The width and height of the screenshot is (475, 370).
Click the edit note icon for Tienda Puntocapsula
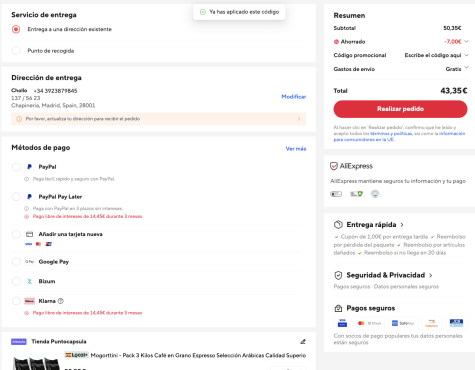[303, 341]
